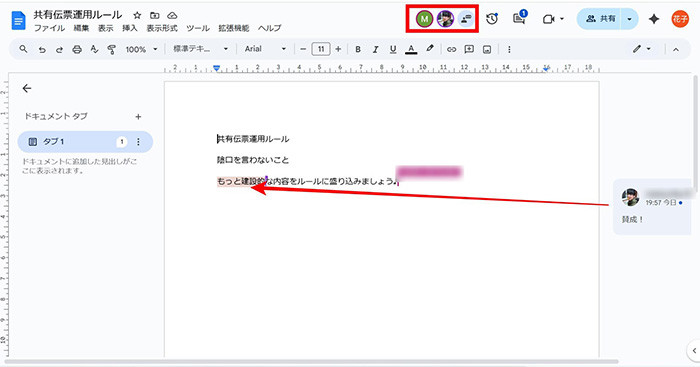Screen dimensions: 700x367
Task: Expand the video call dropdown arrow
Action: click(562, 19)
